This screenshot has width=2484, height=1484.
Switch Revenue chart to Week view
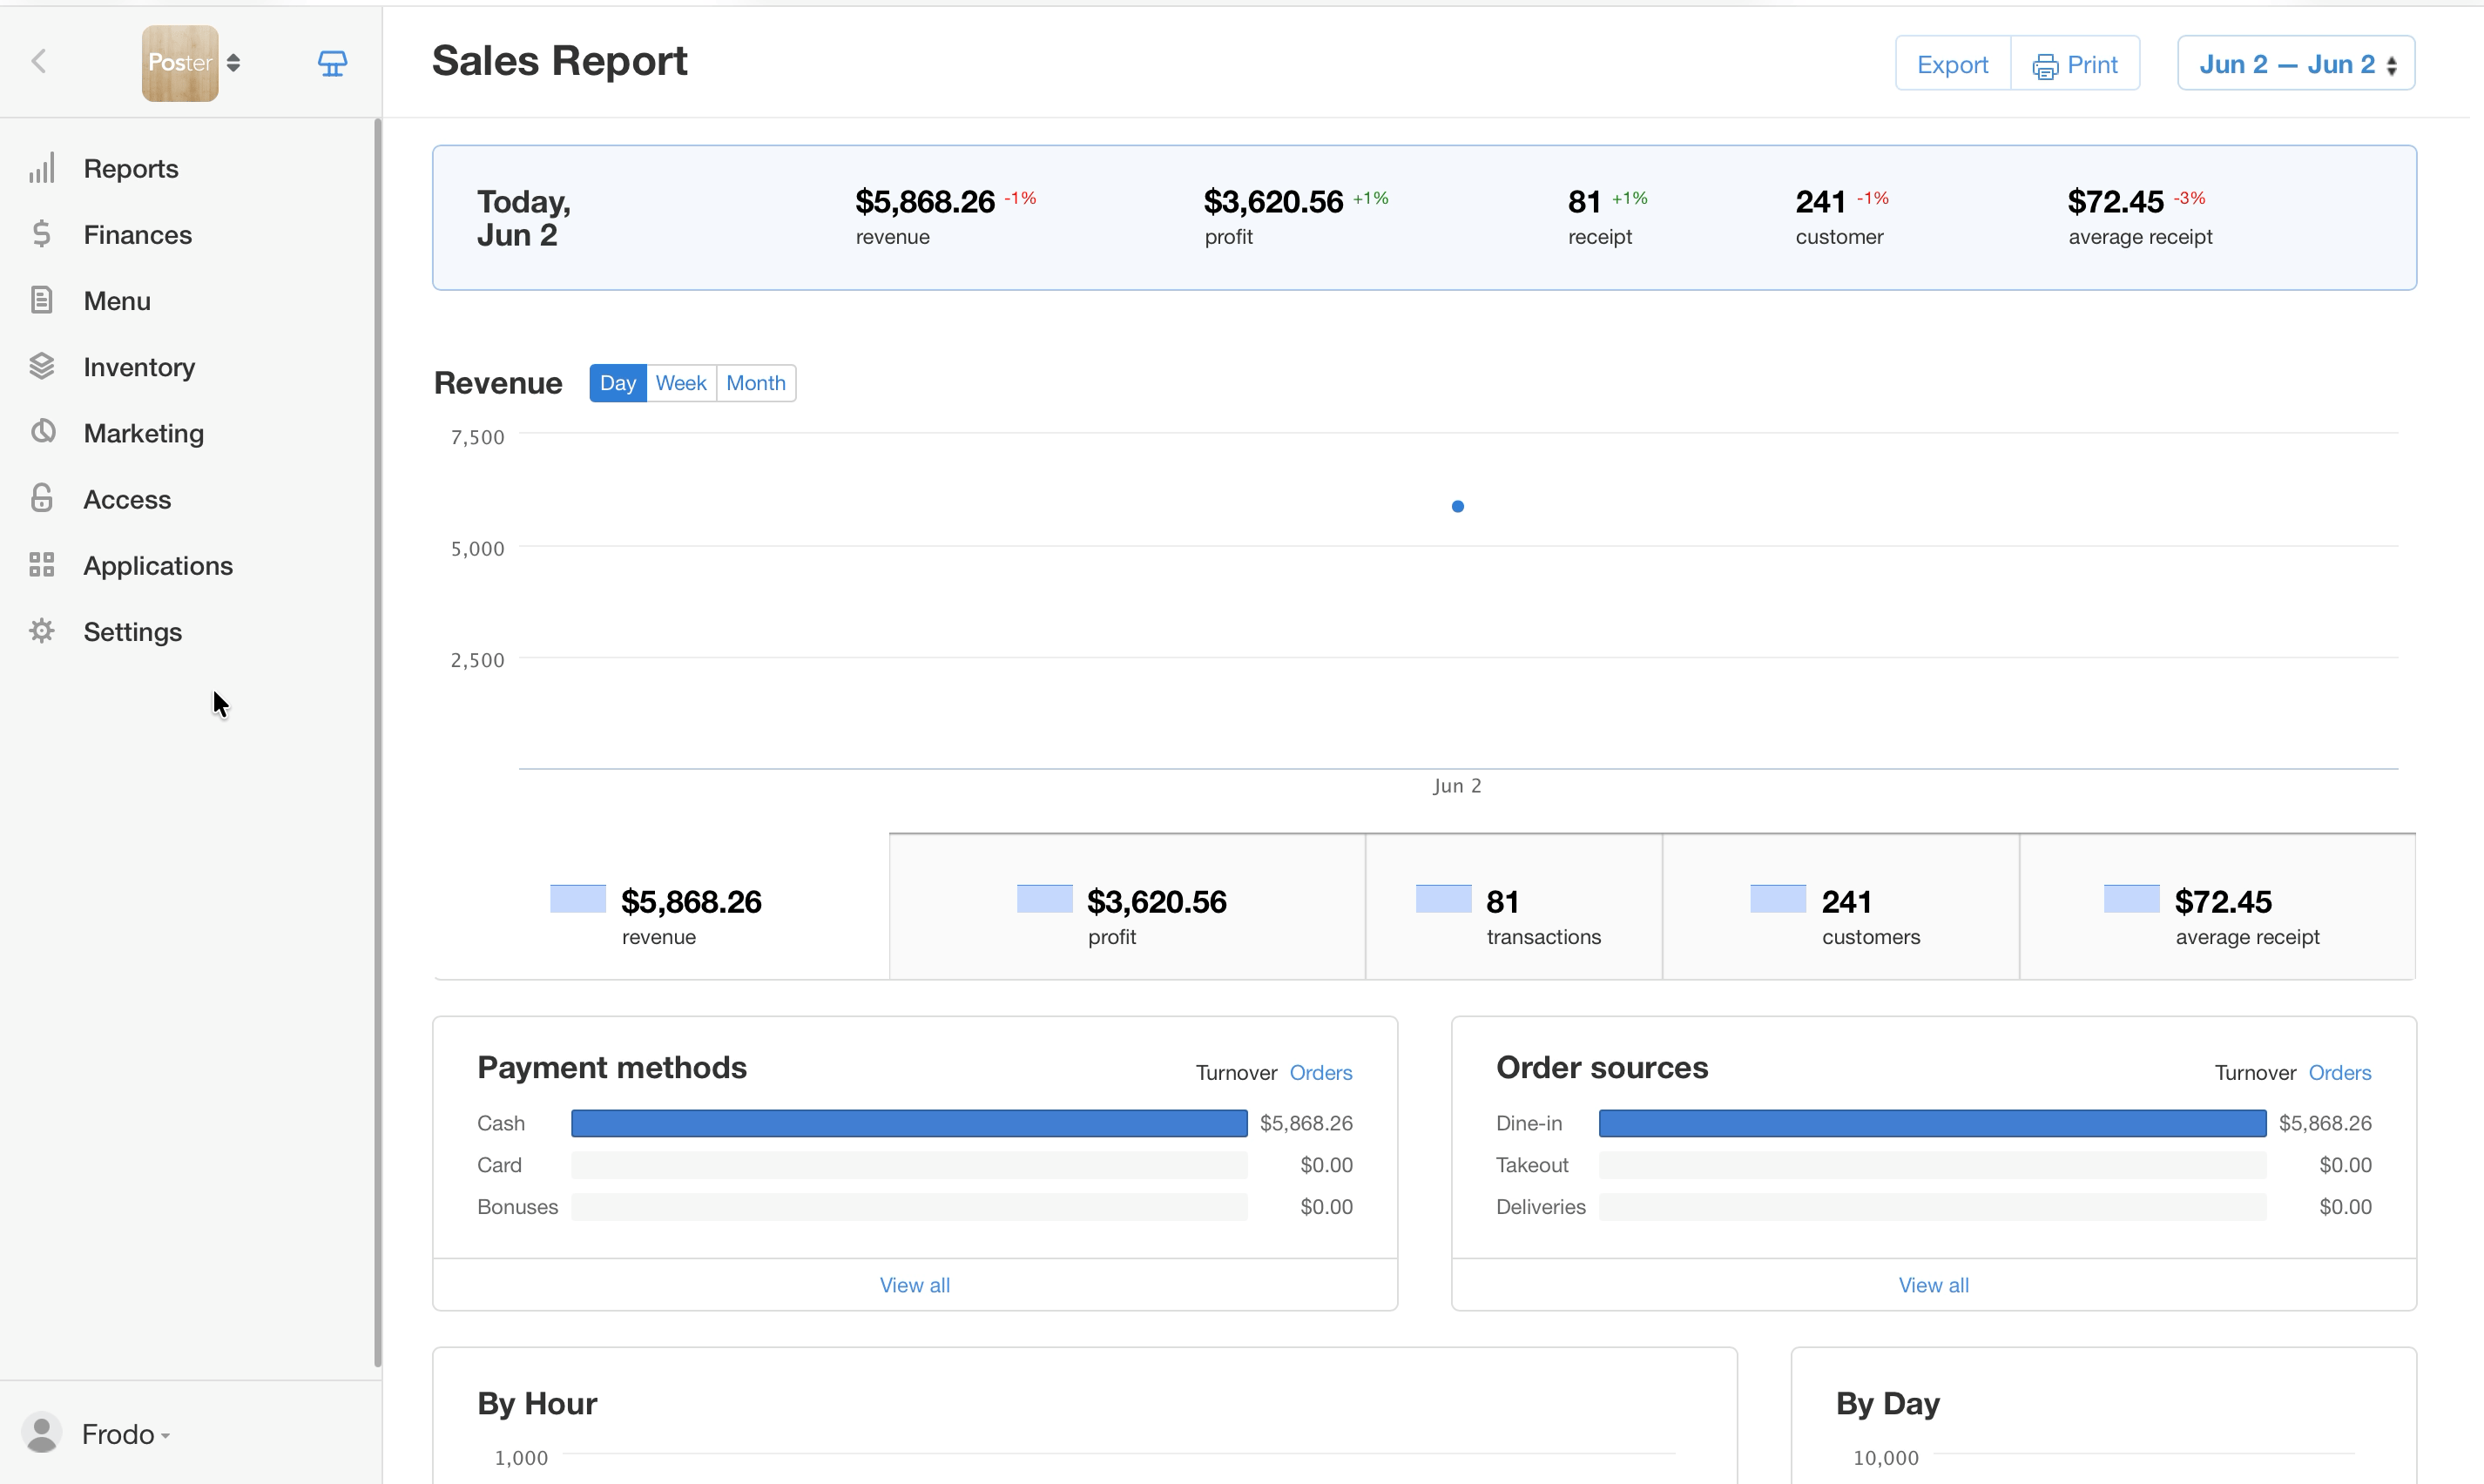681,383
